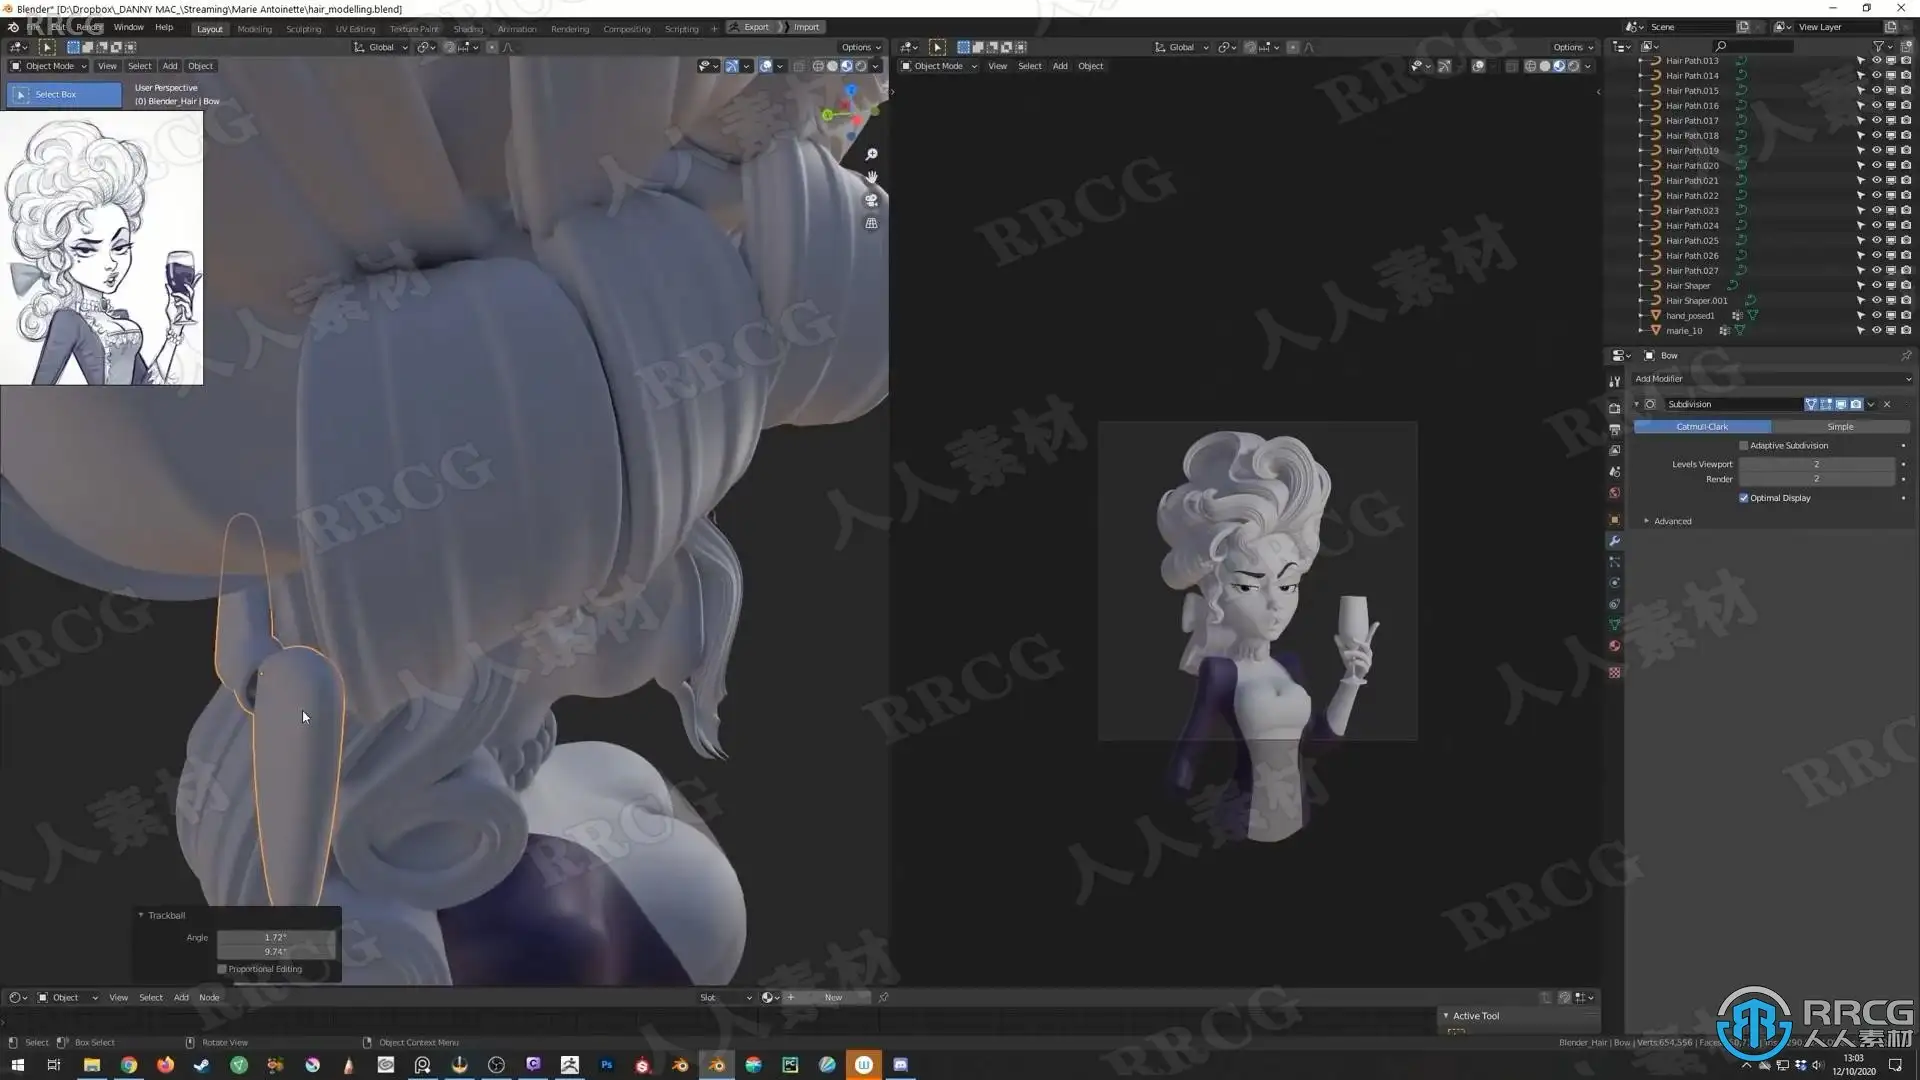The image size is (1920, 1080).
Task: Pin the Bow properties panel
Action: pyautogui.click(x=1906, y=355)
